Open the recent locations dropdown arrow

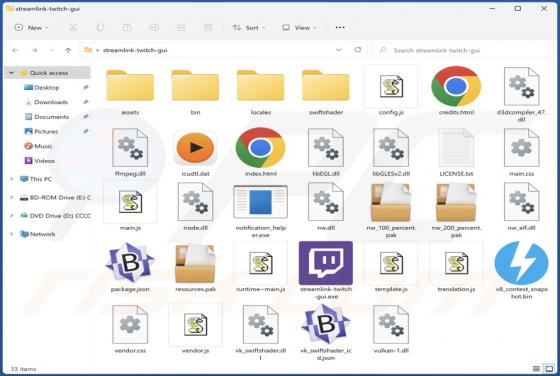[x=51, y=50]
